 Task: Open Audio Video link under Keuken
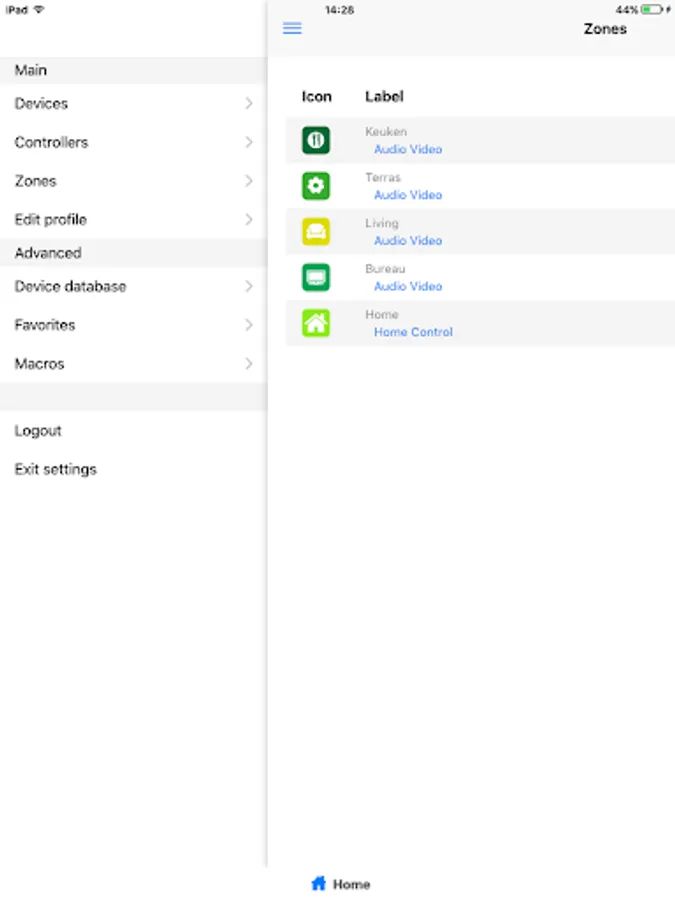pyautogui.click(x=408, y=149)
